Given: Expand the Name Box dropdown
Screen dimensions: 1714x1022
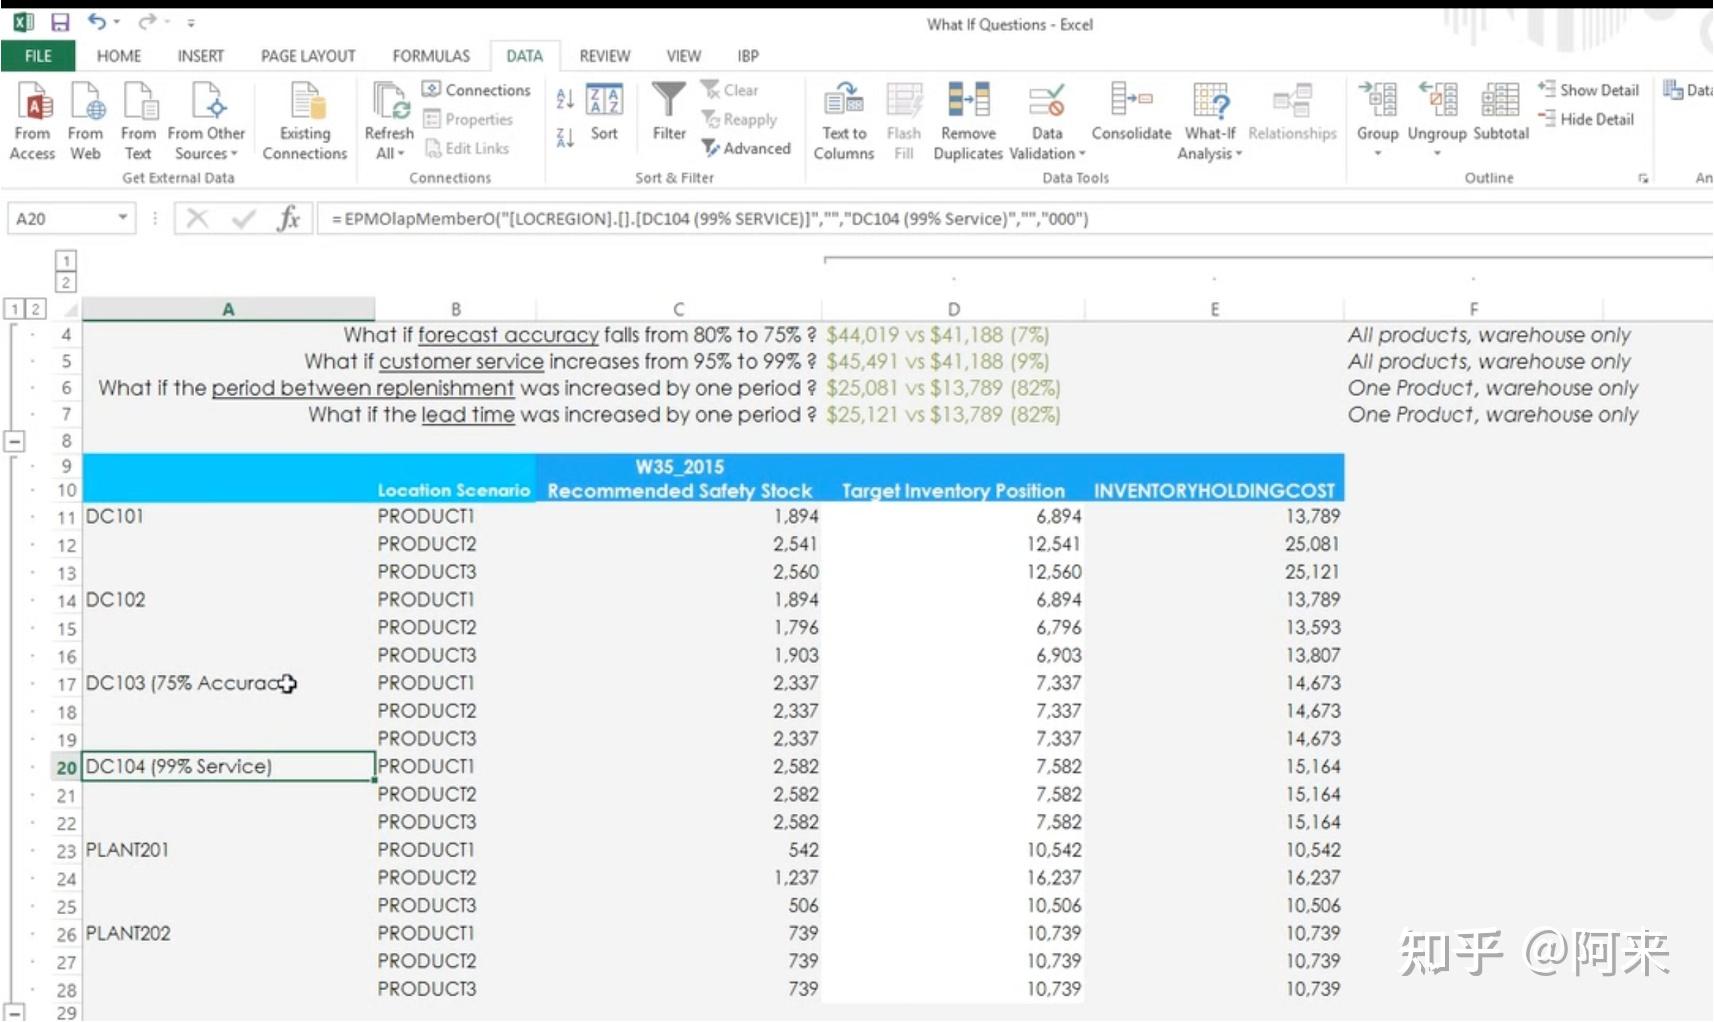Looking at the screenshot, I should pyautogui.click(x=124, y=217).
